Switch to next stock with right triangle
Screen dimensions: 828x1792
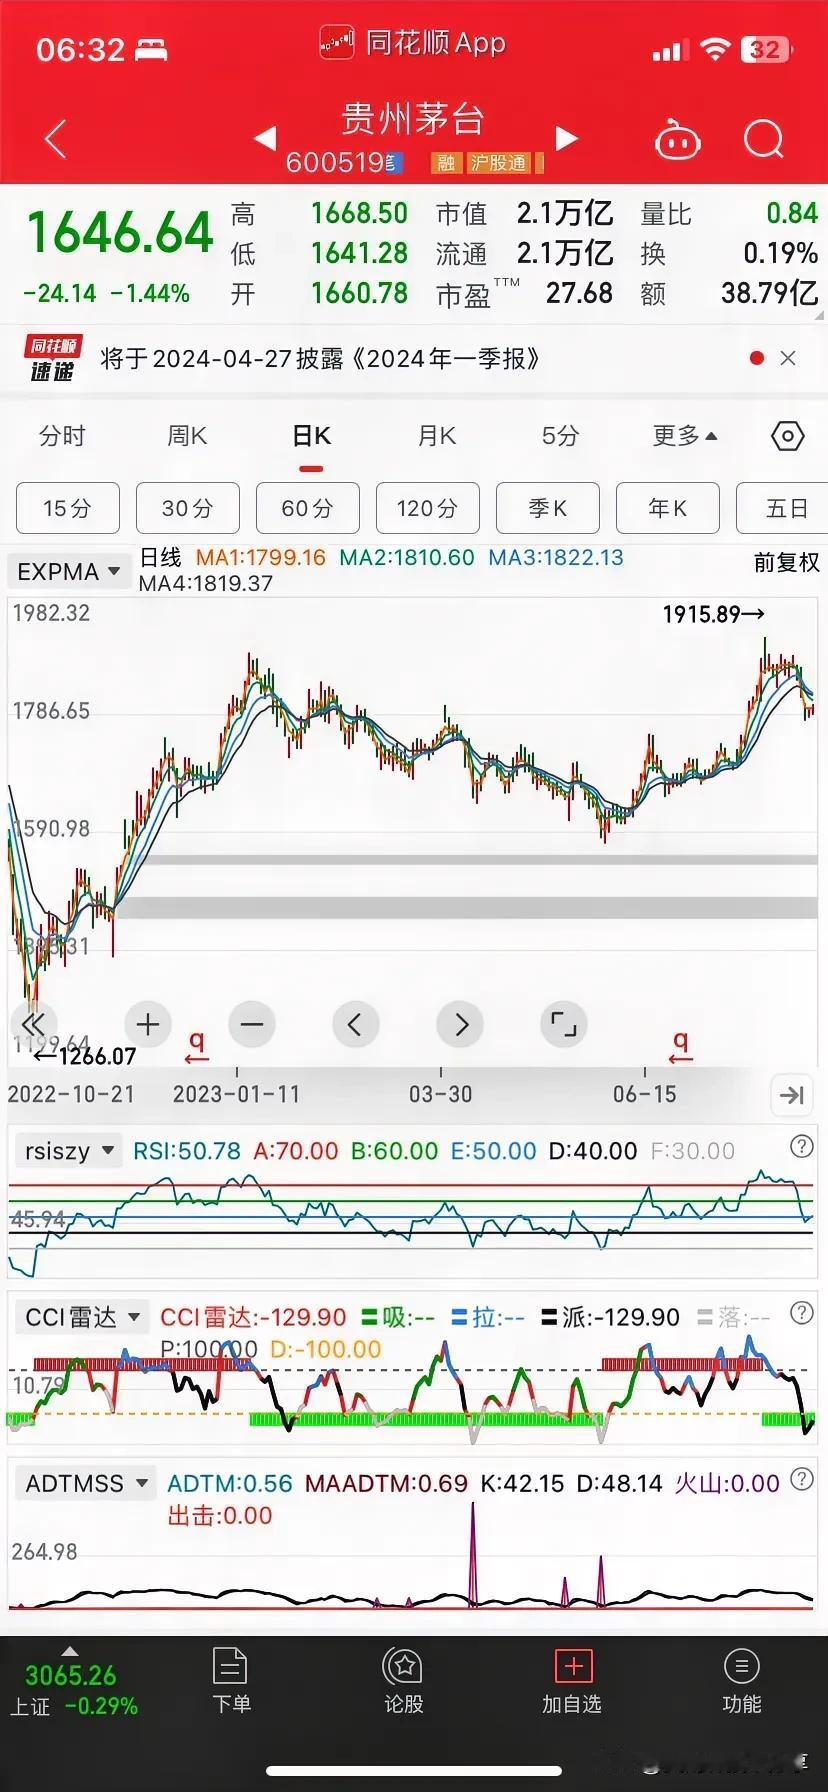pos(567,138)
